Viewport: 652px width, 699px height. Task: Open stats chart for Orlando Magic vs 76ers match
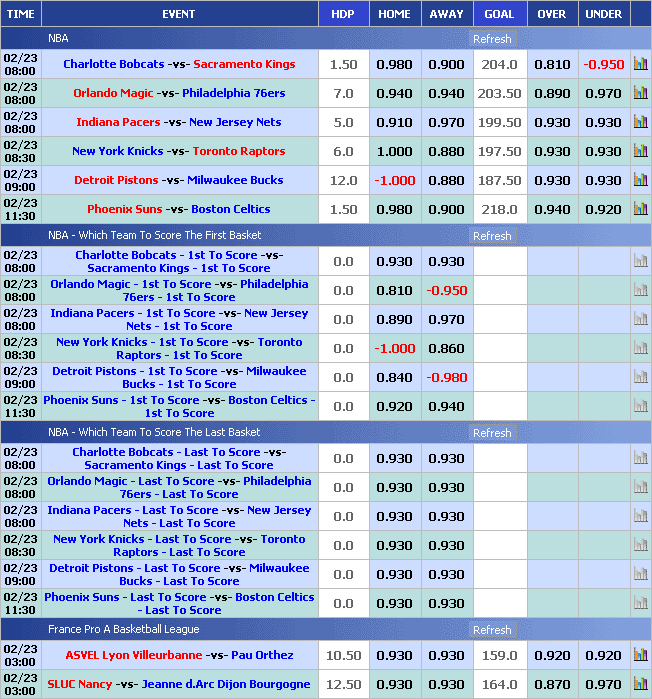(640, 93)
